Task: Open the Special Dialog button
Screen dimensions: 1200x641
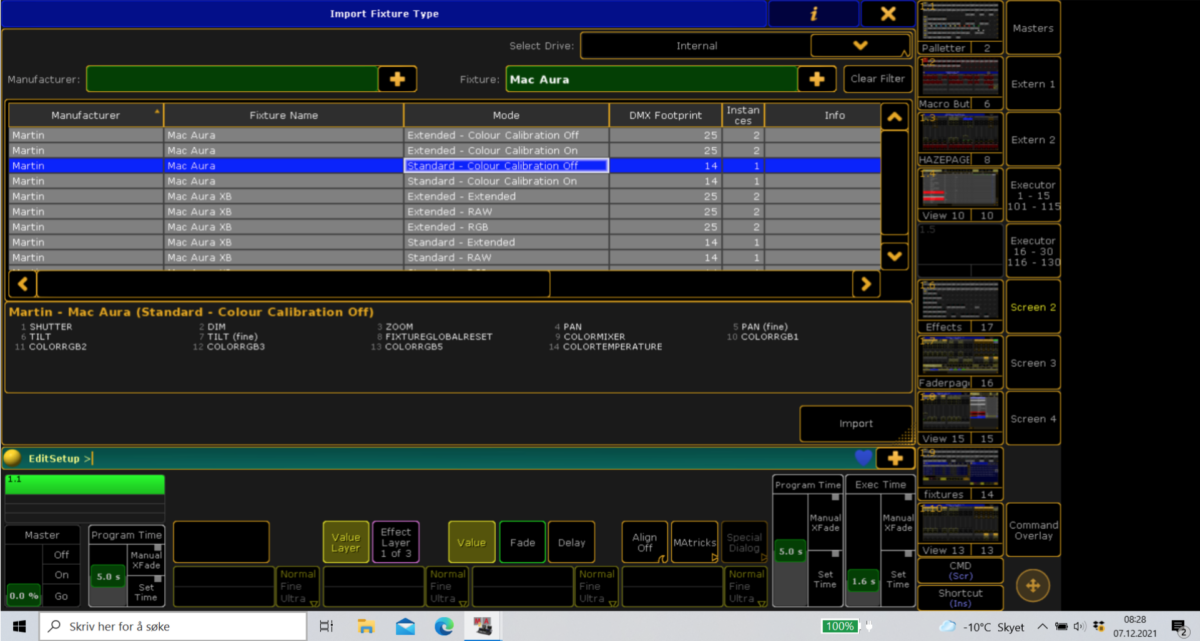Action: pos(744,542)
